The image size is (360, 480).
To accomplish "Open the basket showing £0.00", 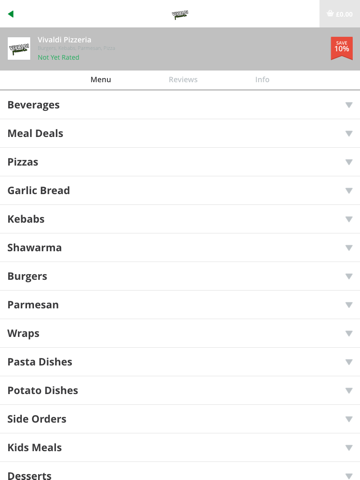I will point(340,14).
